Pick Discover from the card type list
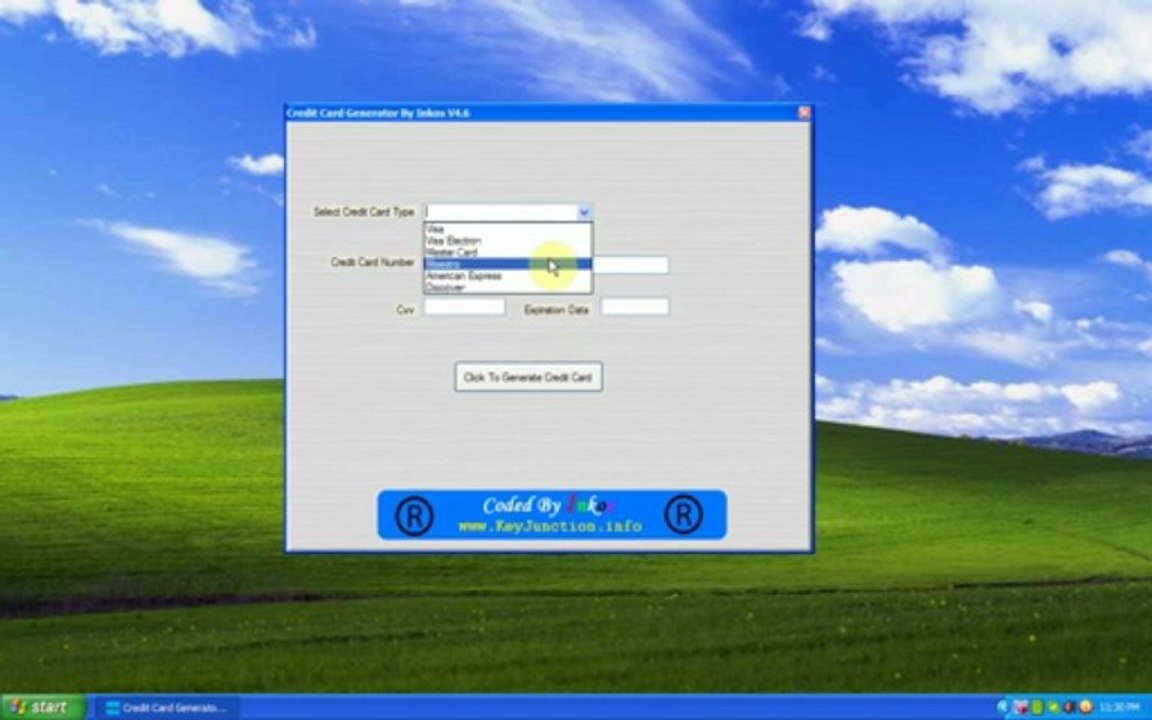Image resolution: width=1152 pixels, height=720 pixels. [508, 287]
